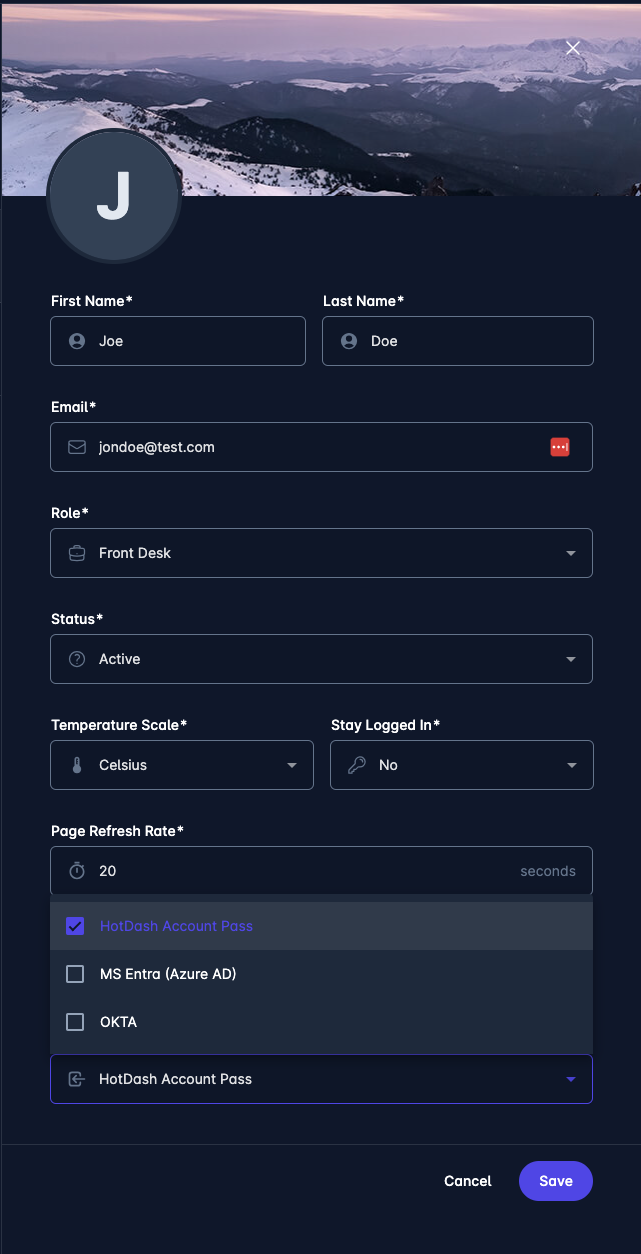
Task: Click the thermometer icon in Temperature Scale field
Action: coord(77,765)
